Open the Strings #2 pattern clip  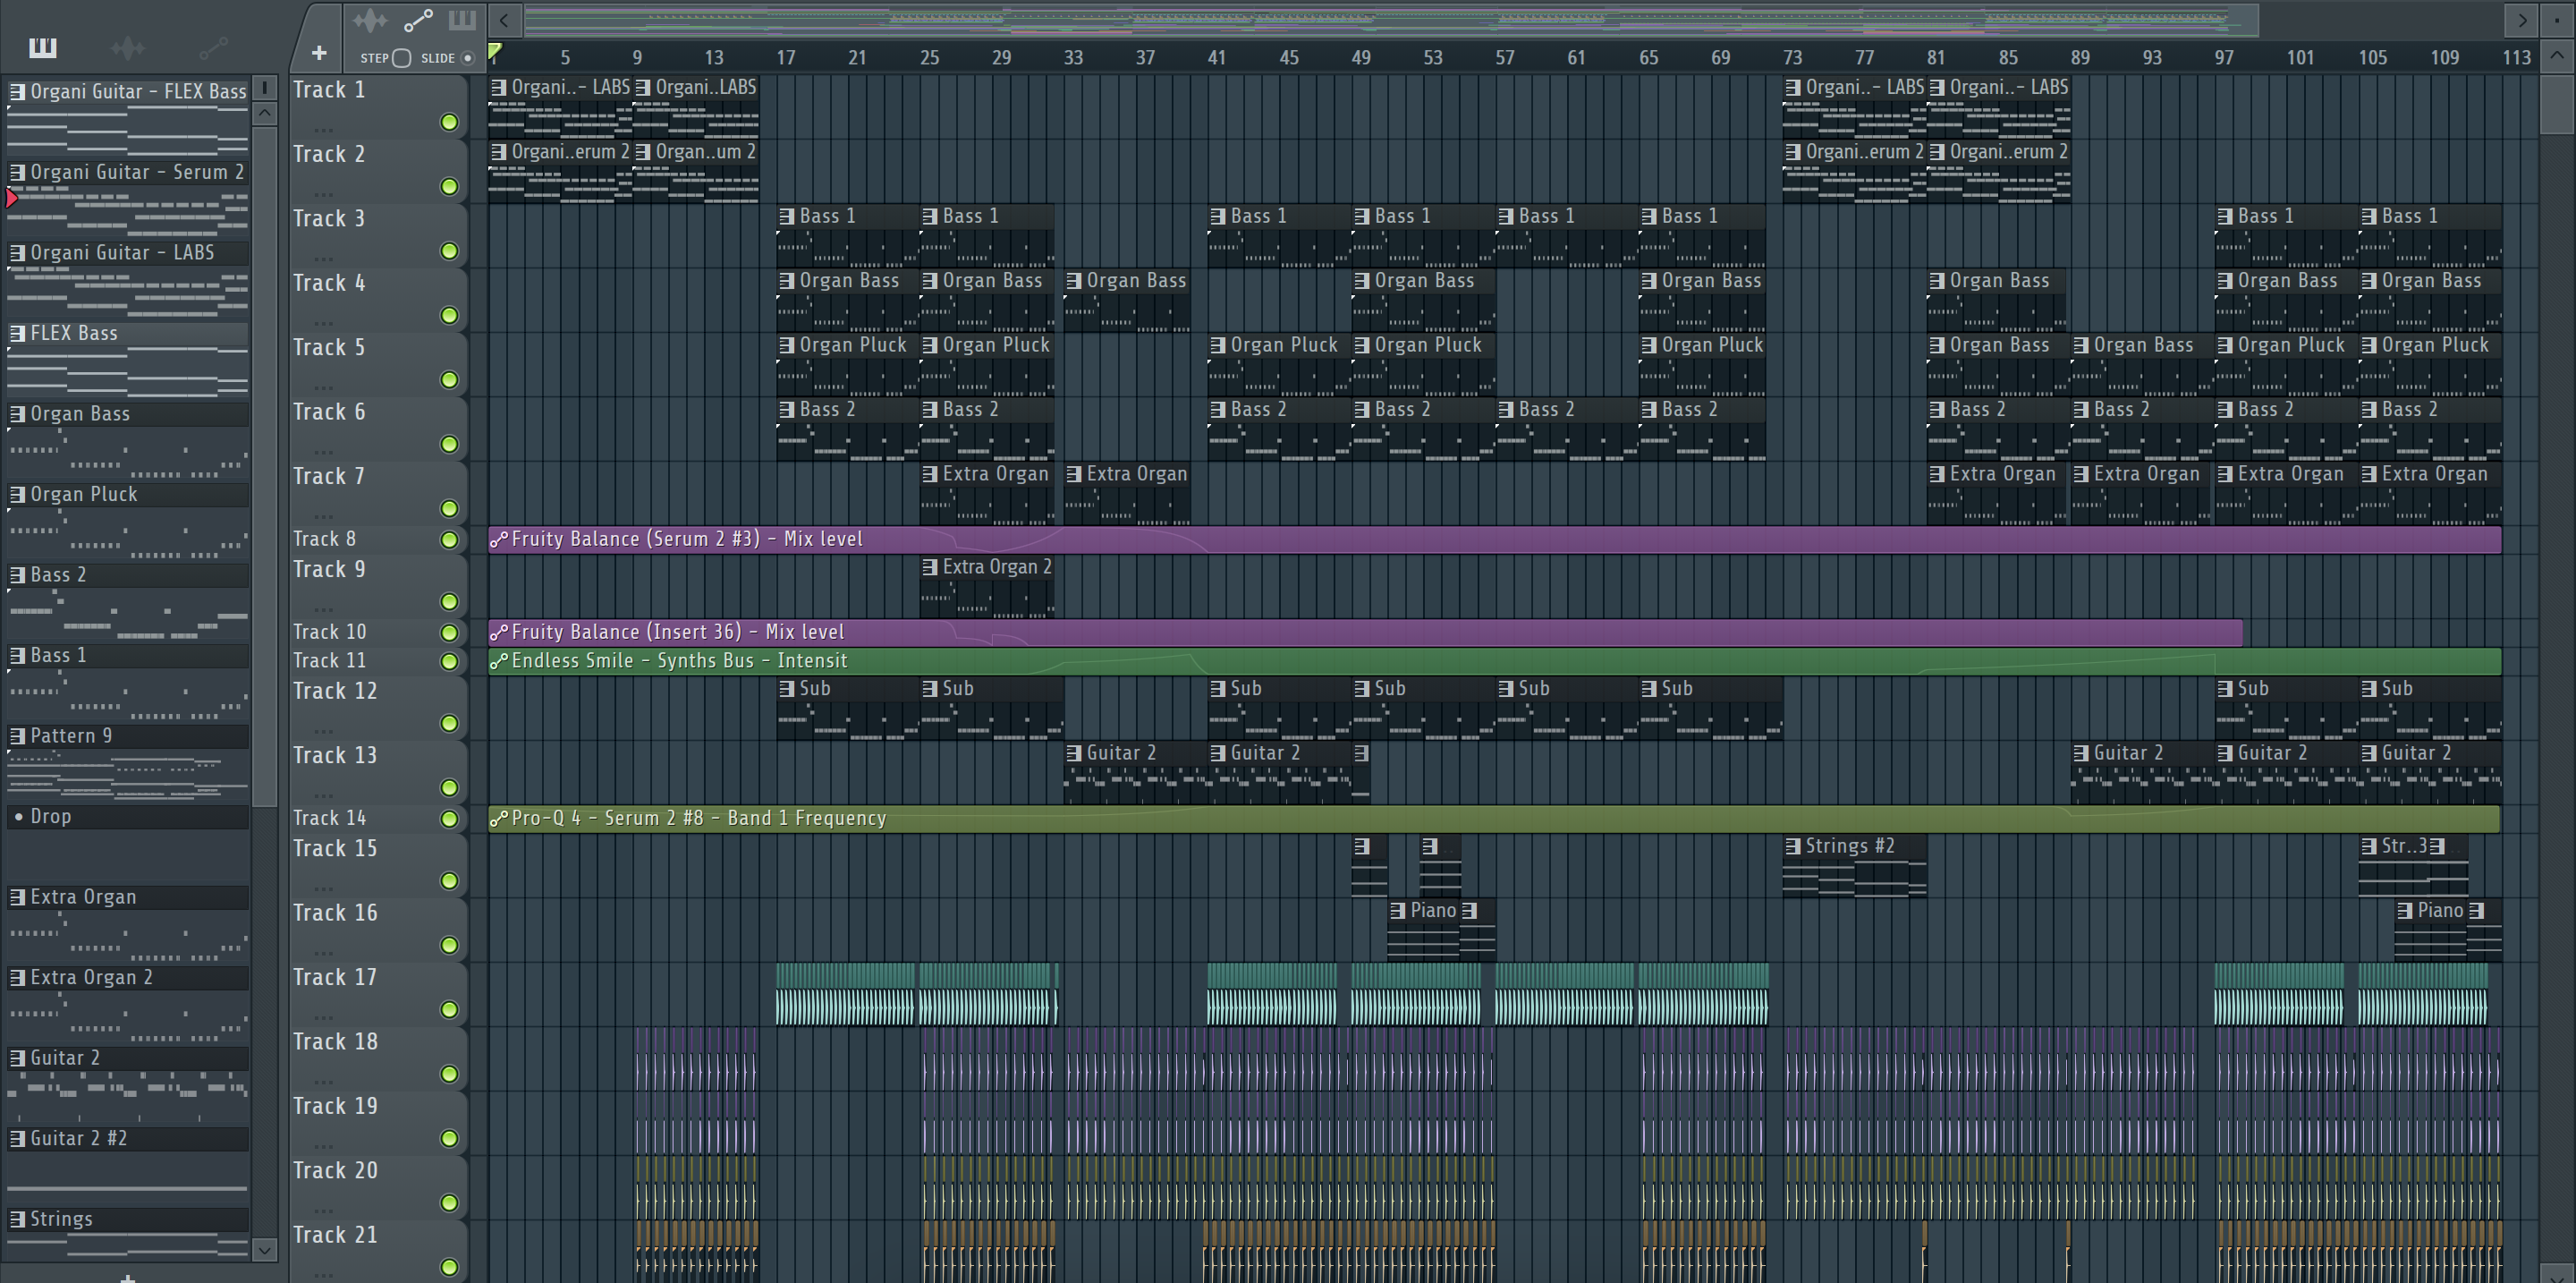pos(1850,847)
